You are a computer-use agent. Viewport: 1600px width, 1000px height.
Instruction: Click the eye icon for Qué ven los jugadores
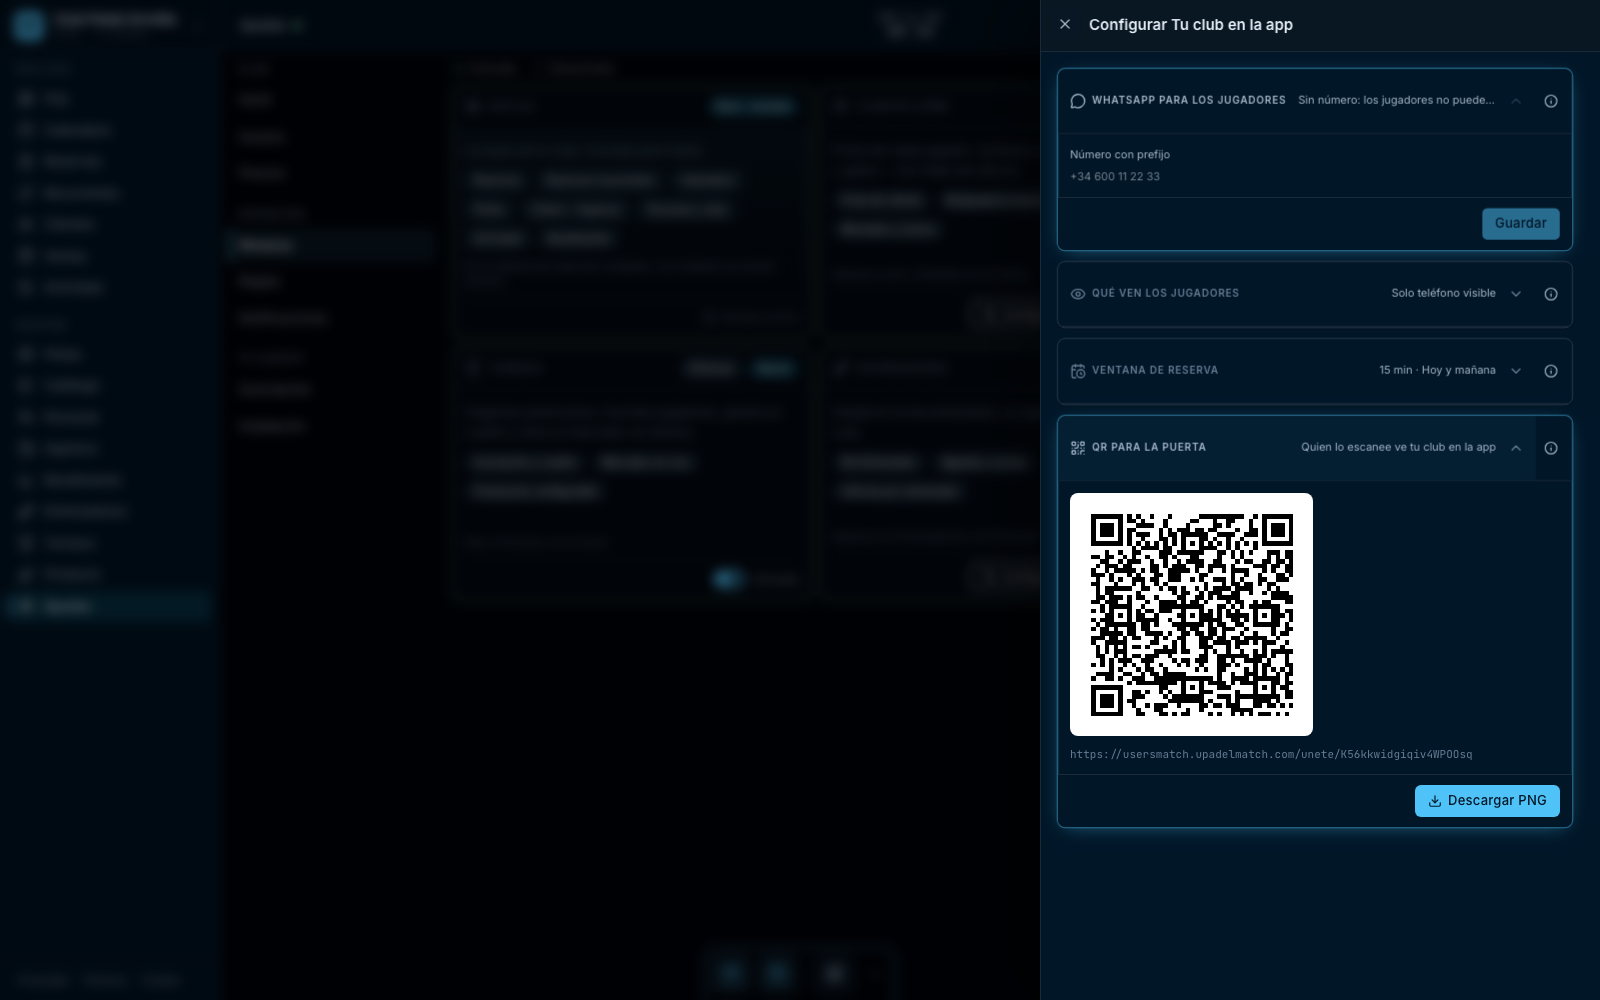[1078, 294]
